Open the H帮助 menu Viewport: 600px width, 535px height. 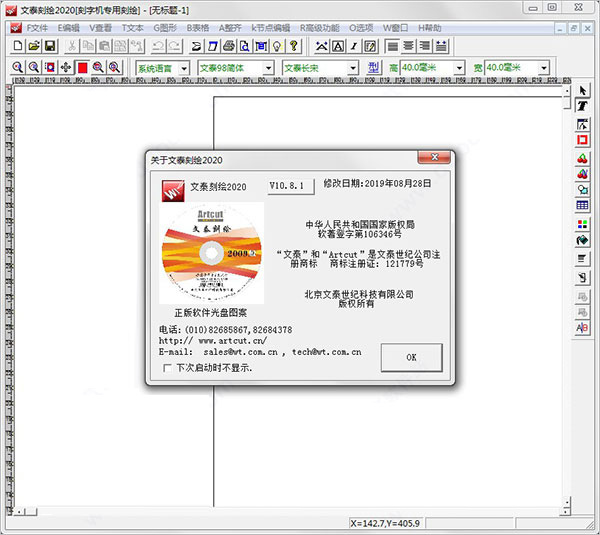tap(429, 28)
